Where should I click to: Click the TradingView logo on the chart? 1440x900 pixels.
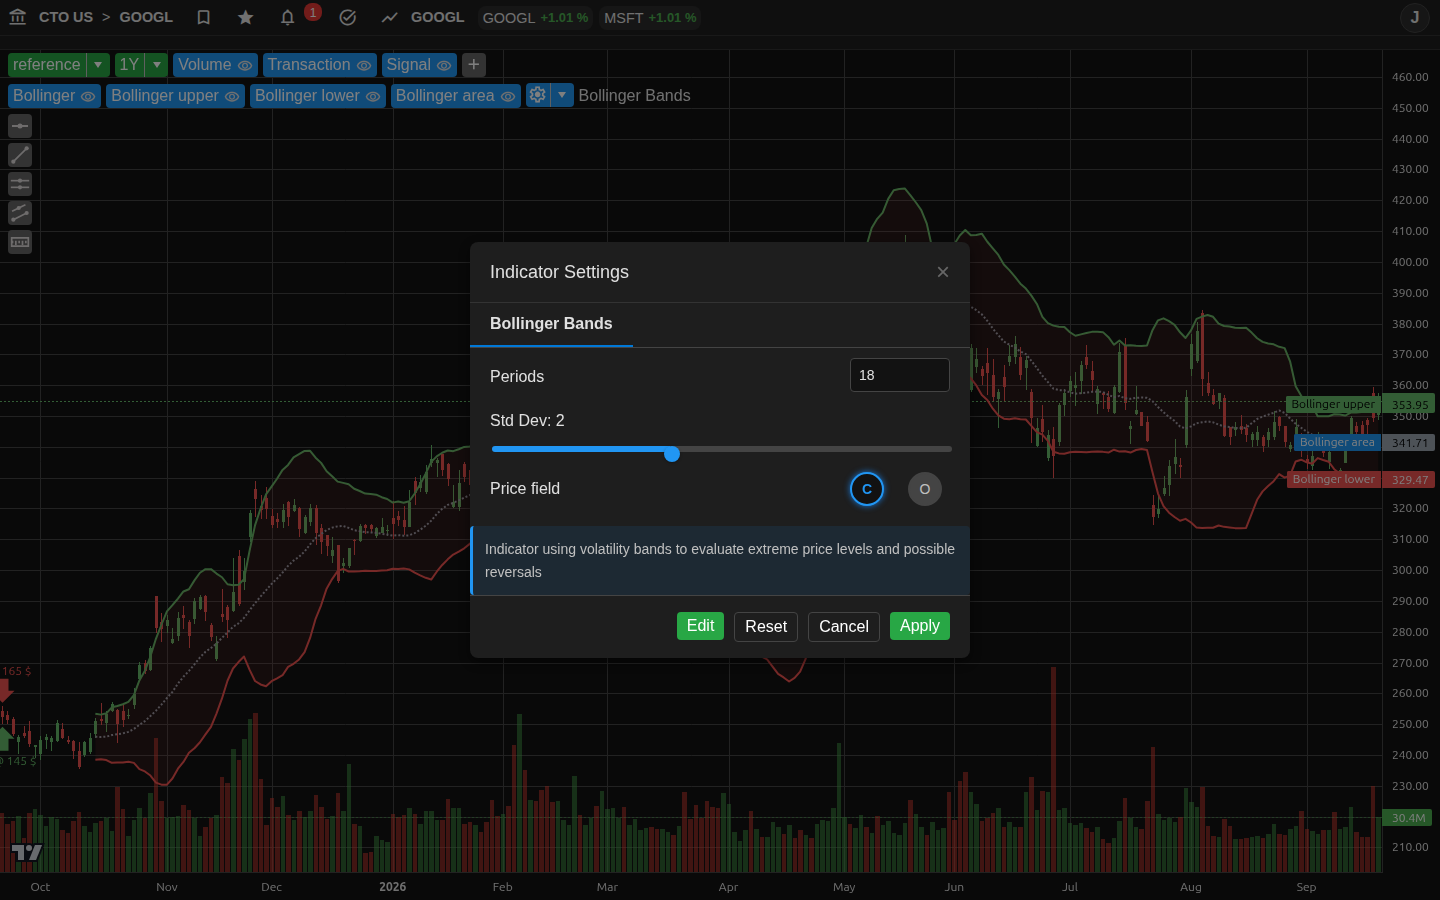pyautogui.click(x=27, y=852)
